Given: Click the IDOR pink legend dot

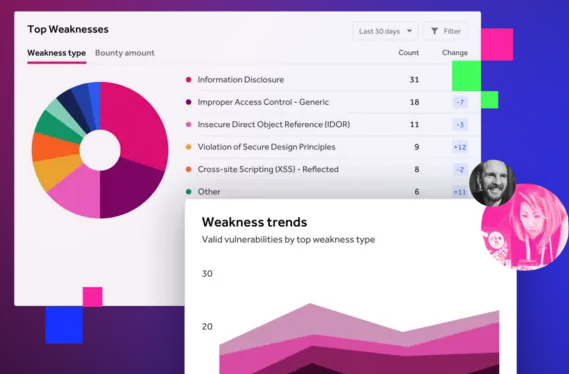Looking at the screenshot, I should click(188, 124).
